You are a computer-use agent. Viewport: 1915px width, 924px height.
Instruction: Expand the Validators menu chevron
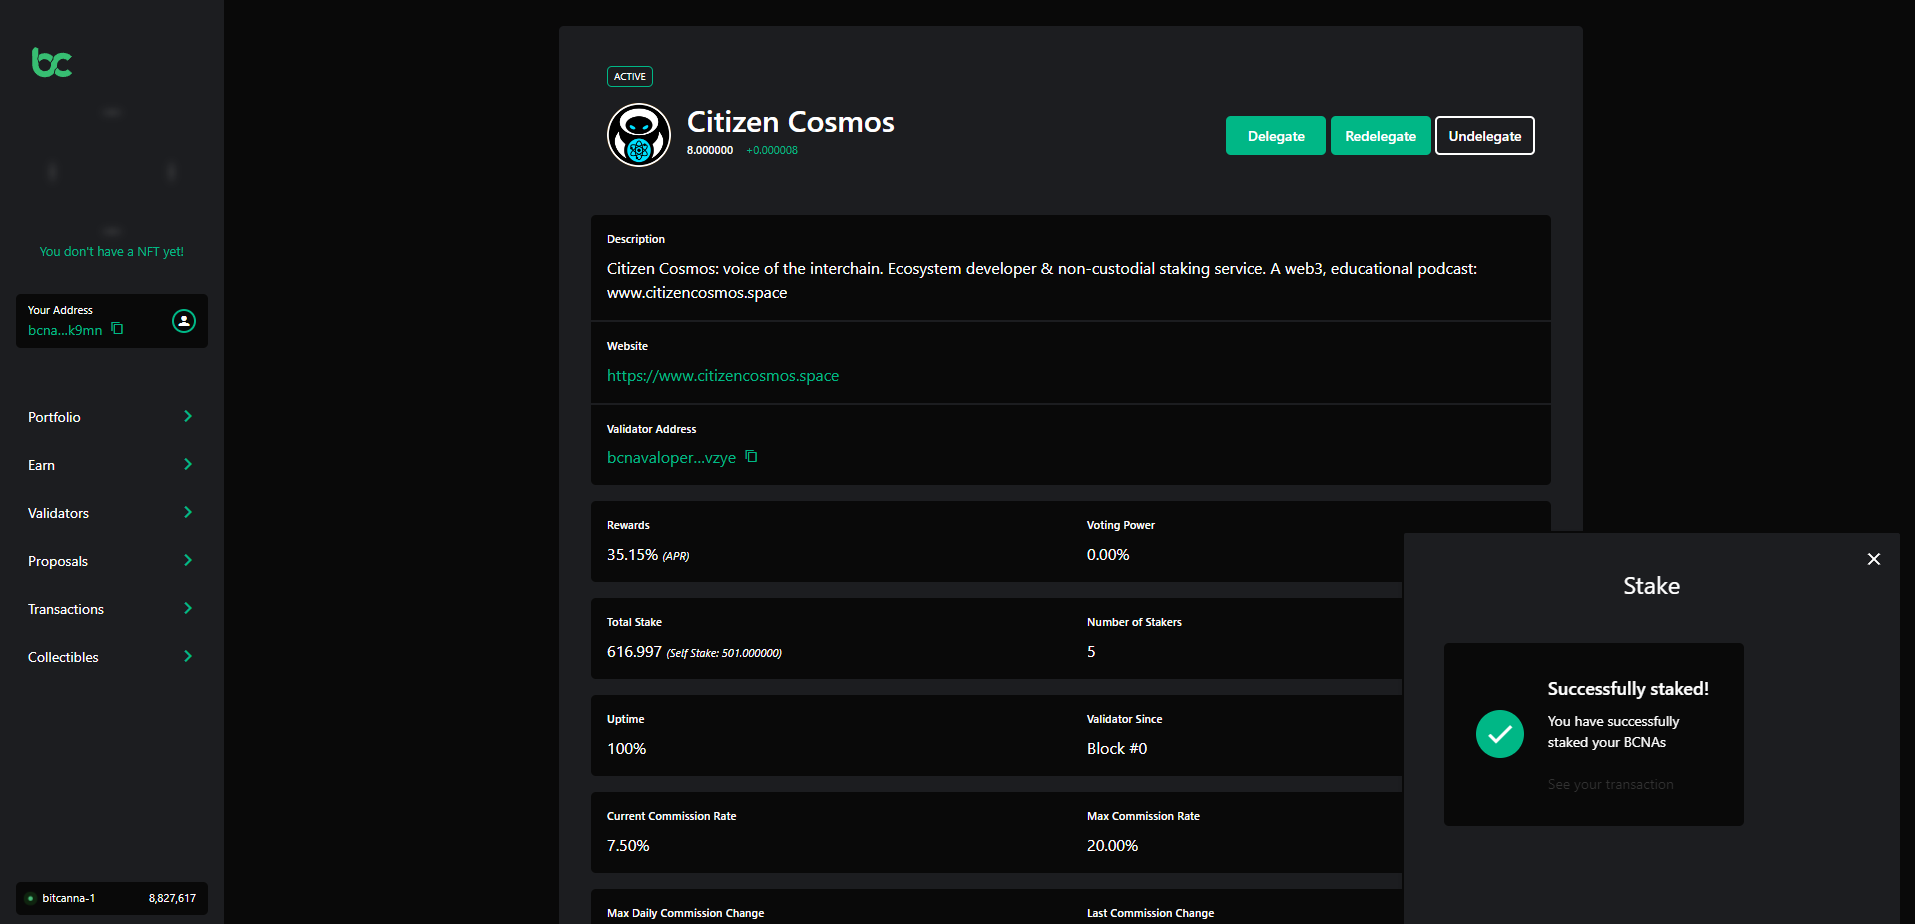(188, 512)
